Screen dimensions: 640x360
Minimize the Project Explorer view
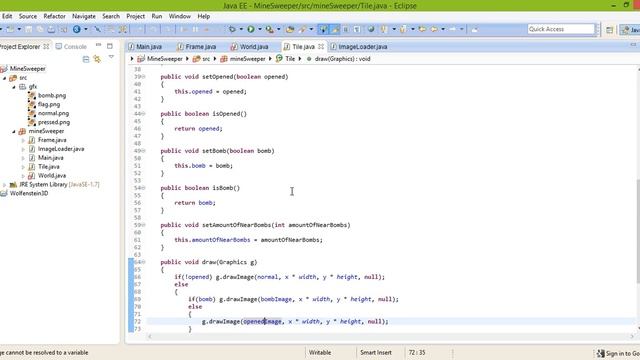click(x=98, y=45)
